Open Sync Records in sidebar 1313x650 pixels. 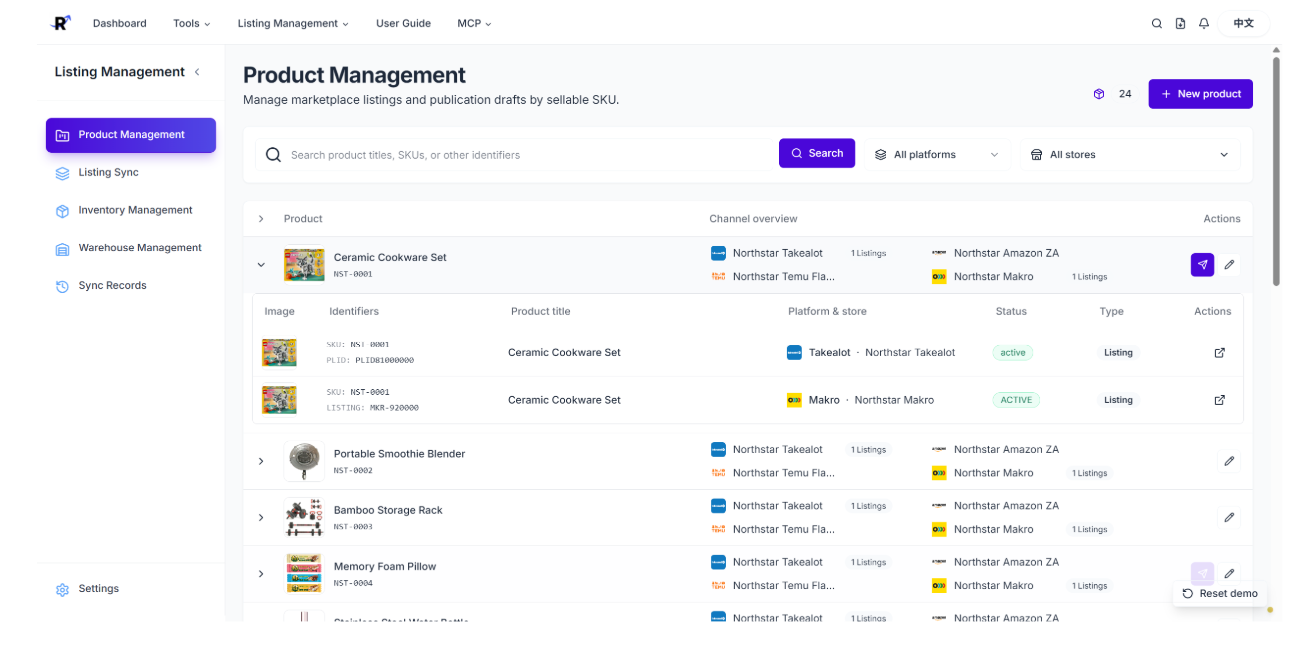pyautogui.click(x=131, y=286)
